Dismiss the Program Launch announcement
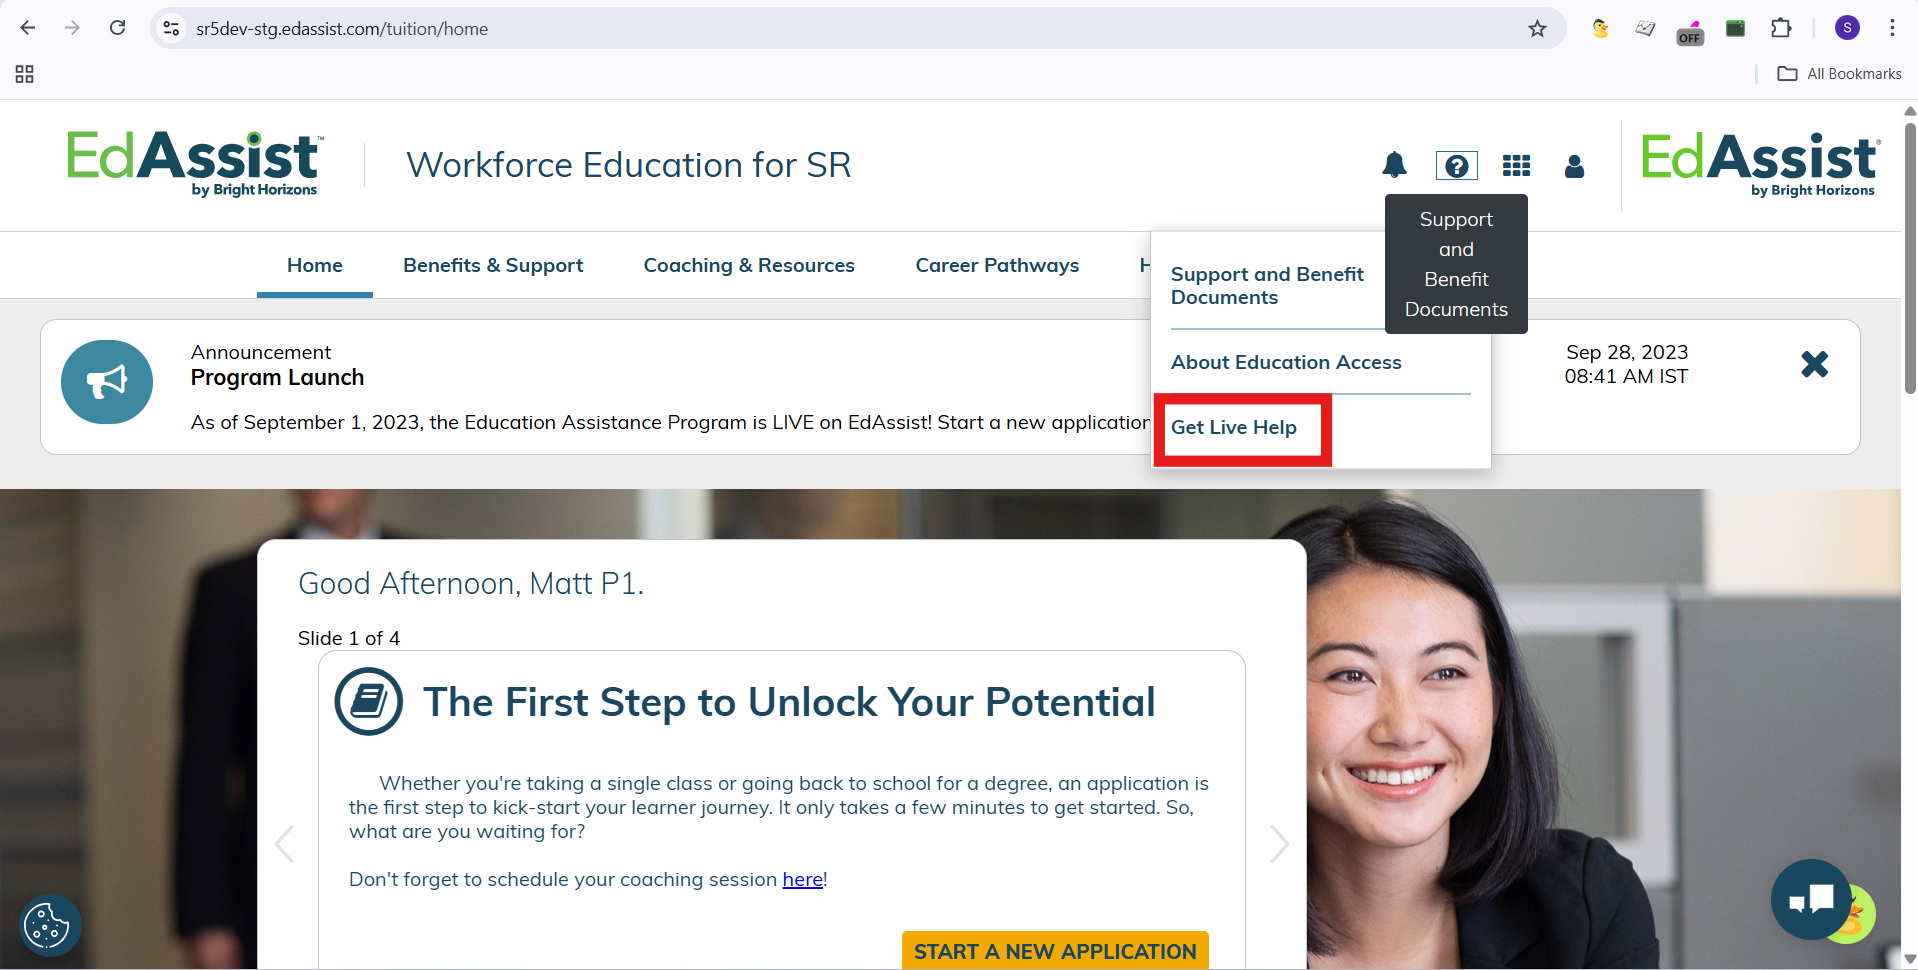This screenshot has height=970, width=1918. [x=1814, y=364]
